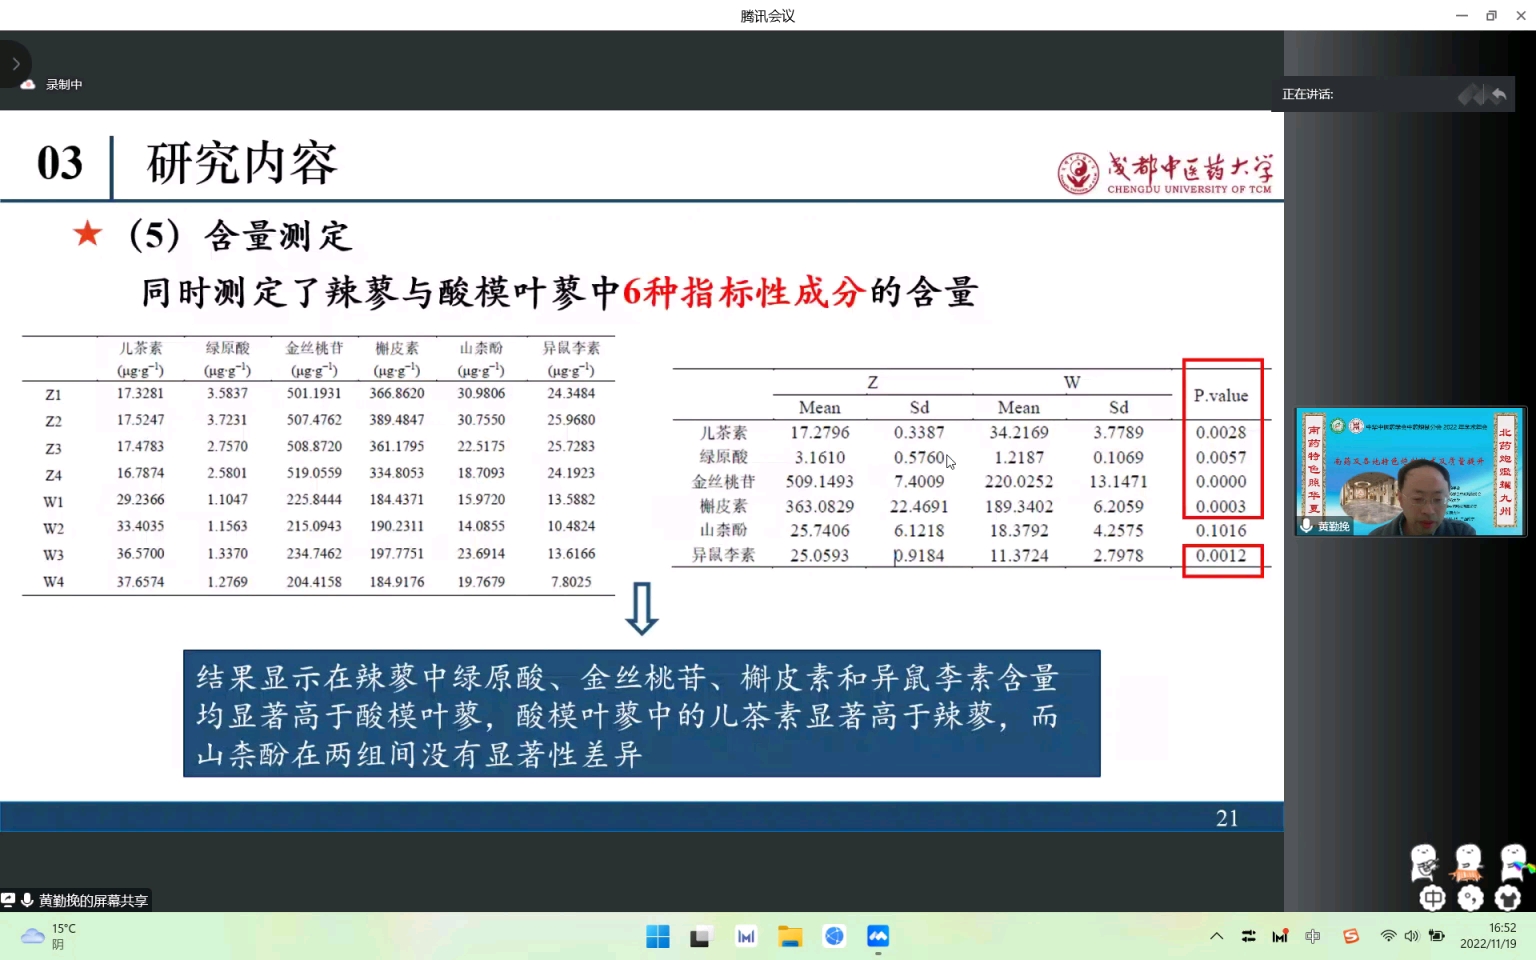Open the blue globe browser on taskbar

[x=834, y=936]
